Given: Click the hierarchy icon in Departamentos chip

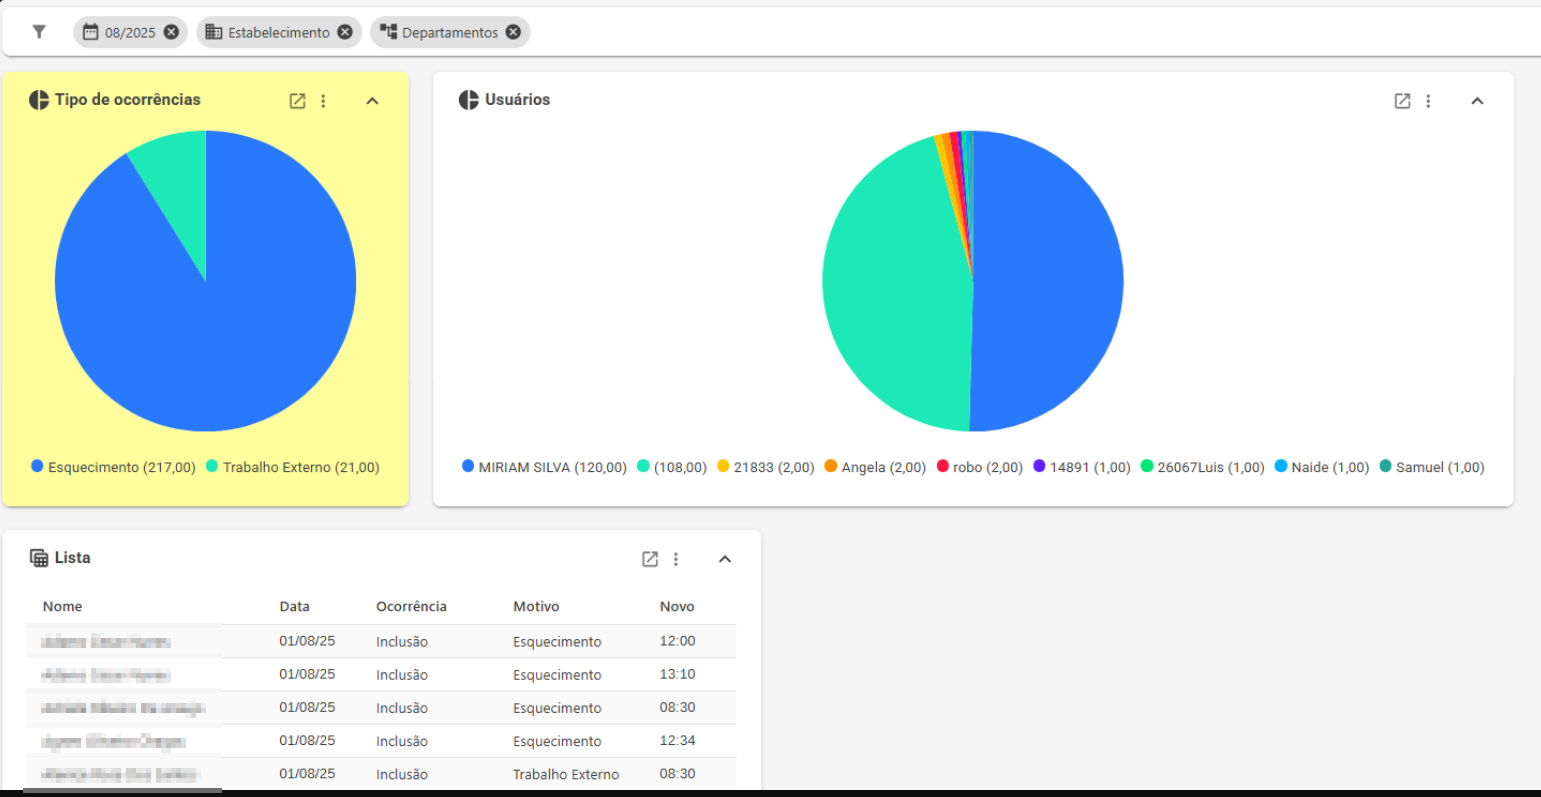Looking at the screenshot, I should (388, 32).
